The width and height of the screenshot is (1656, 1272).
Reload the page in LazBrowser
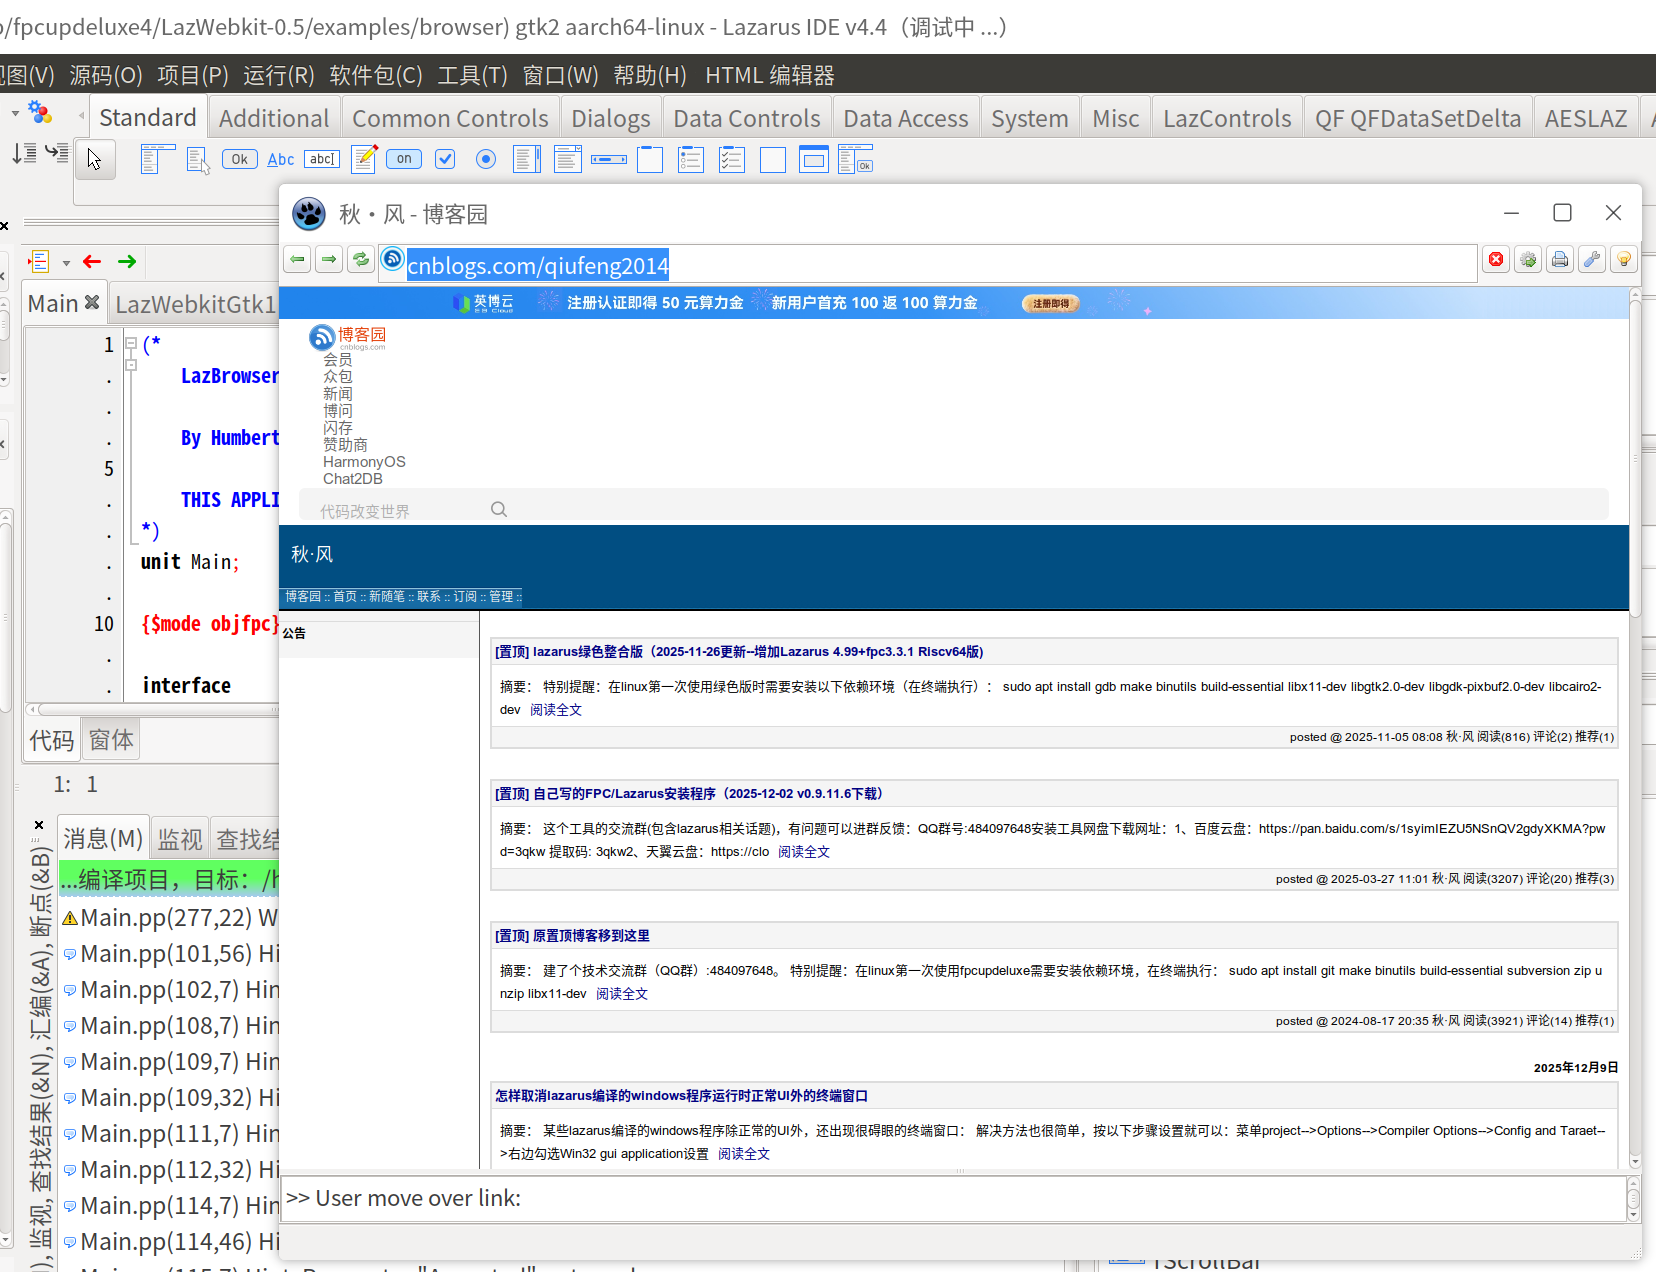coord(361,259)
